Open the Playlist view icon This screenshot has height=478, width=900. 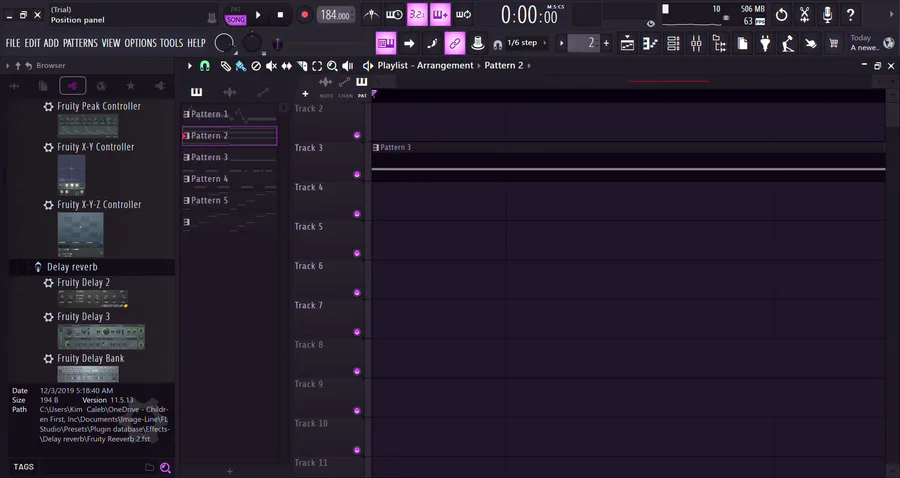click(x=627, y=43)
